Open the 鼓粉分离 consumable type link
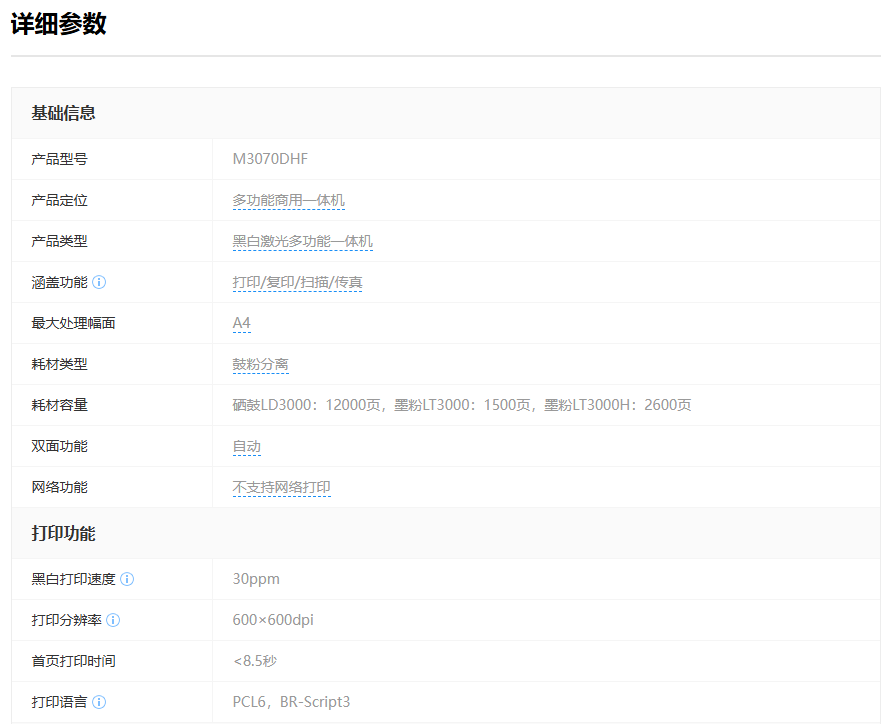 click(x=260, y=365)
